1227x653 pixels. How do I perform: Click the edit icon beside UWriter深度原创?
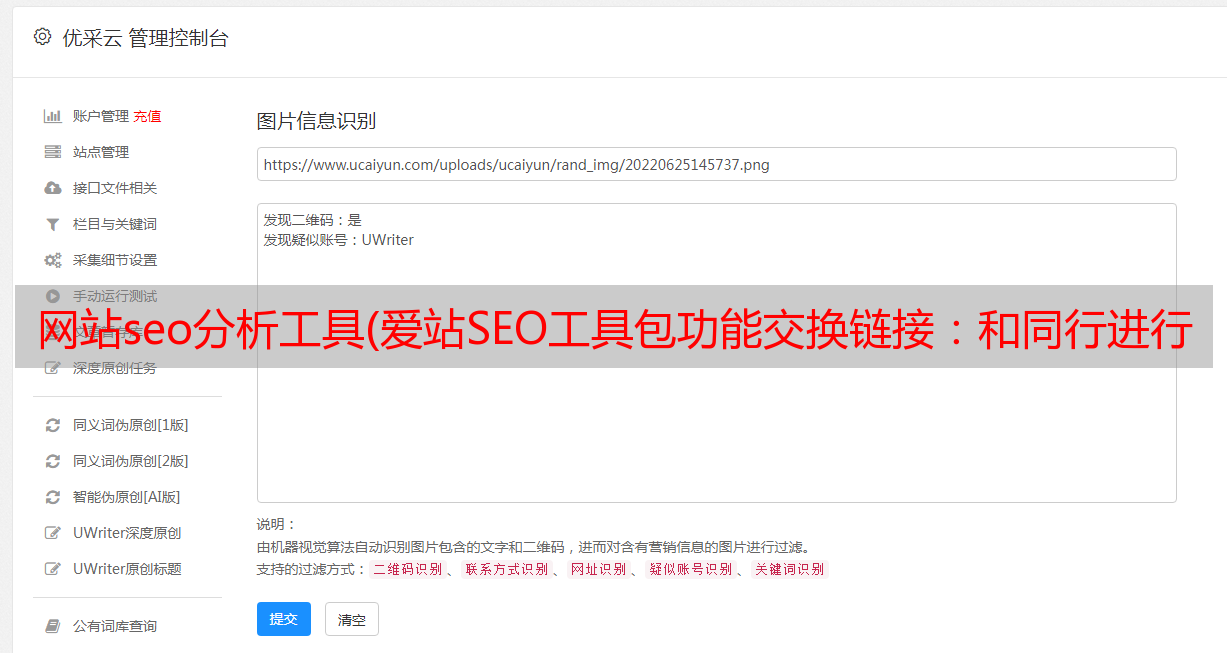(53, 533)
